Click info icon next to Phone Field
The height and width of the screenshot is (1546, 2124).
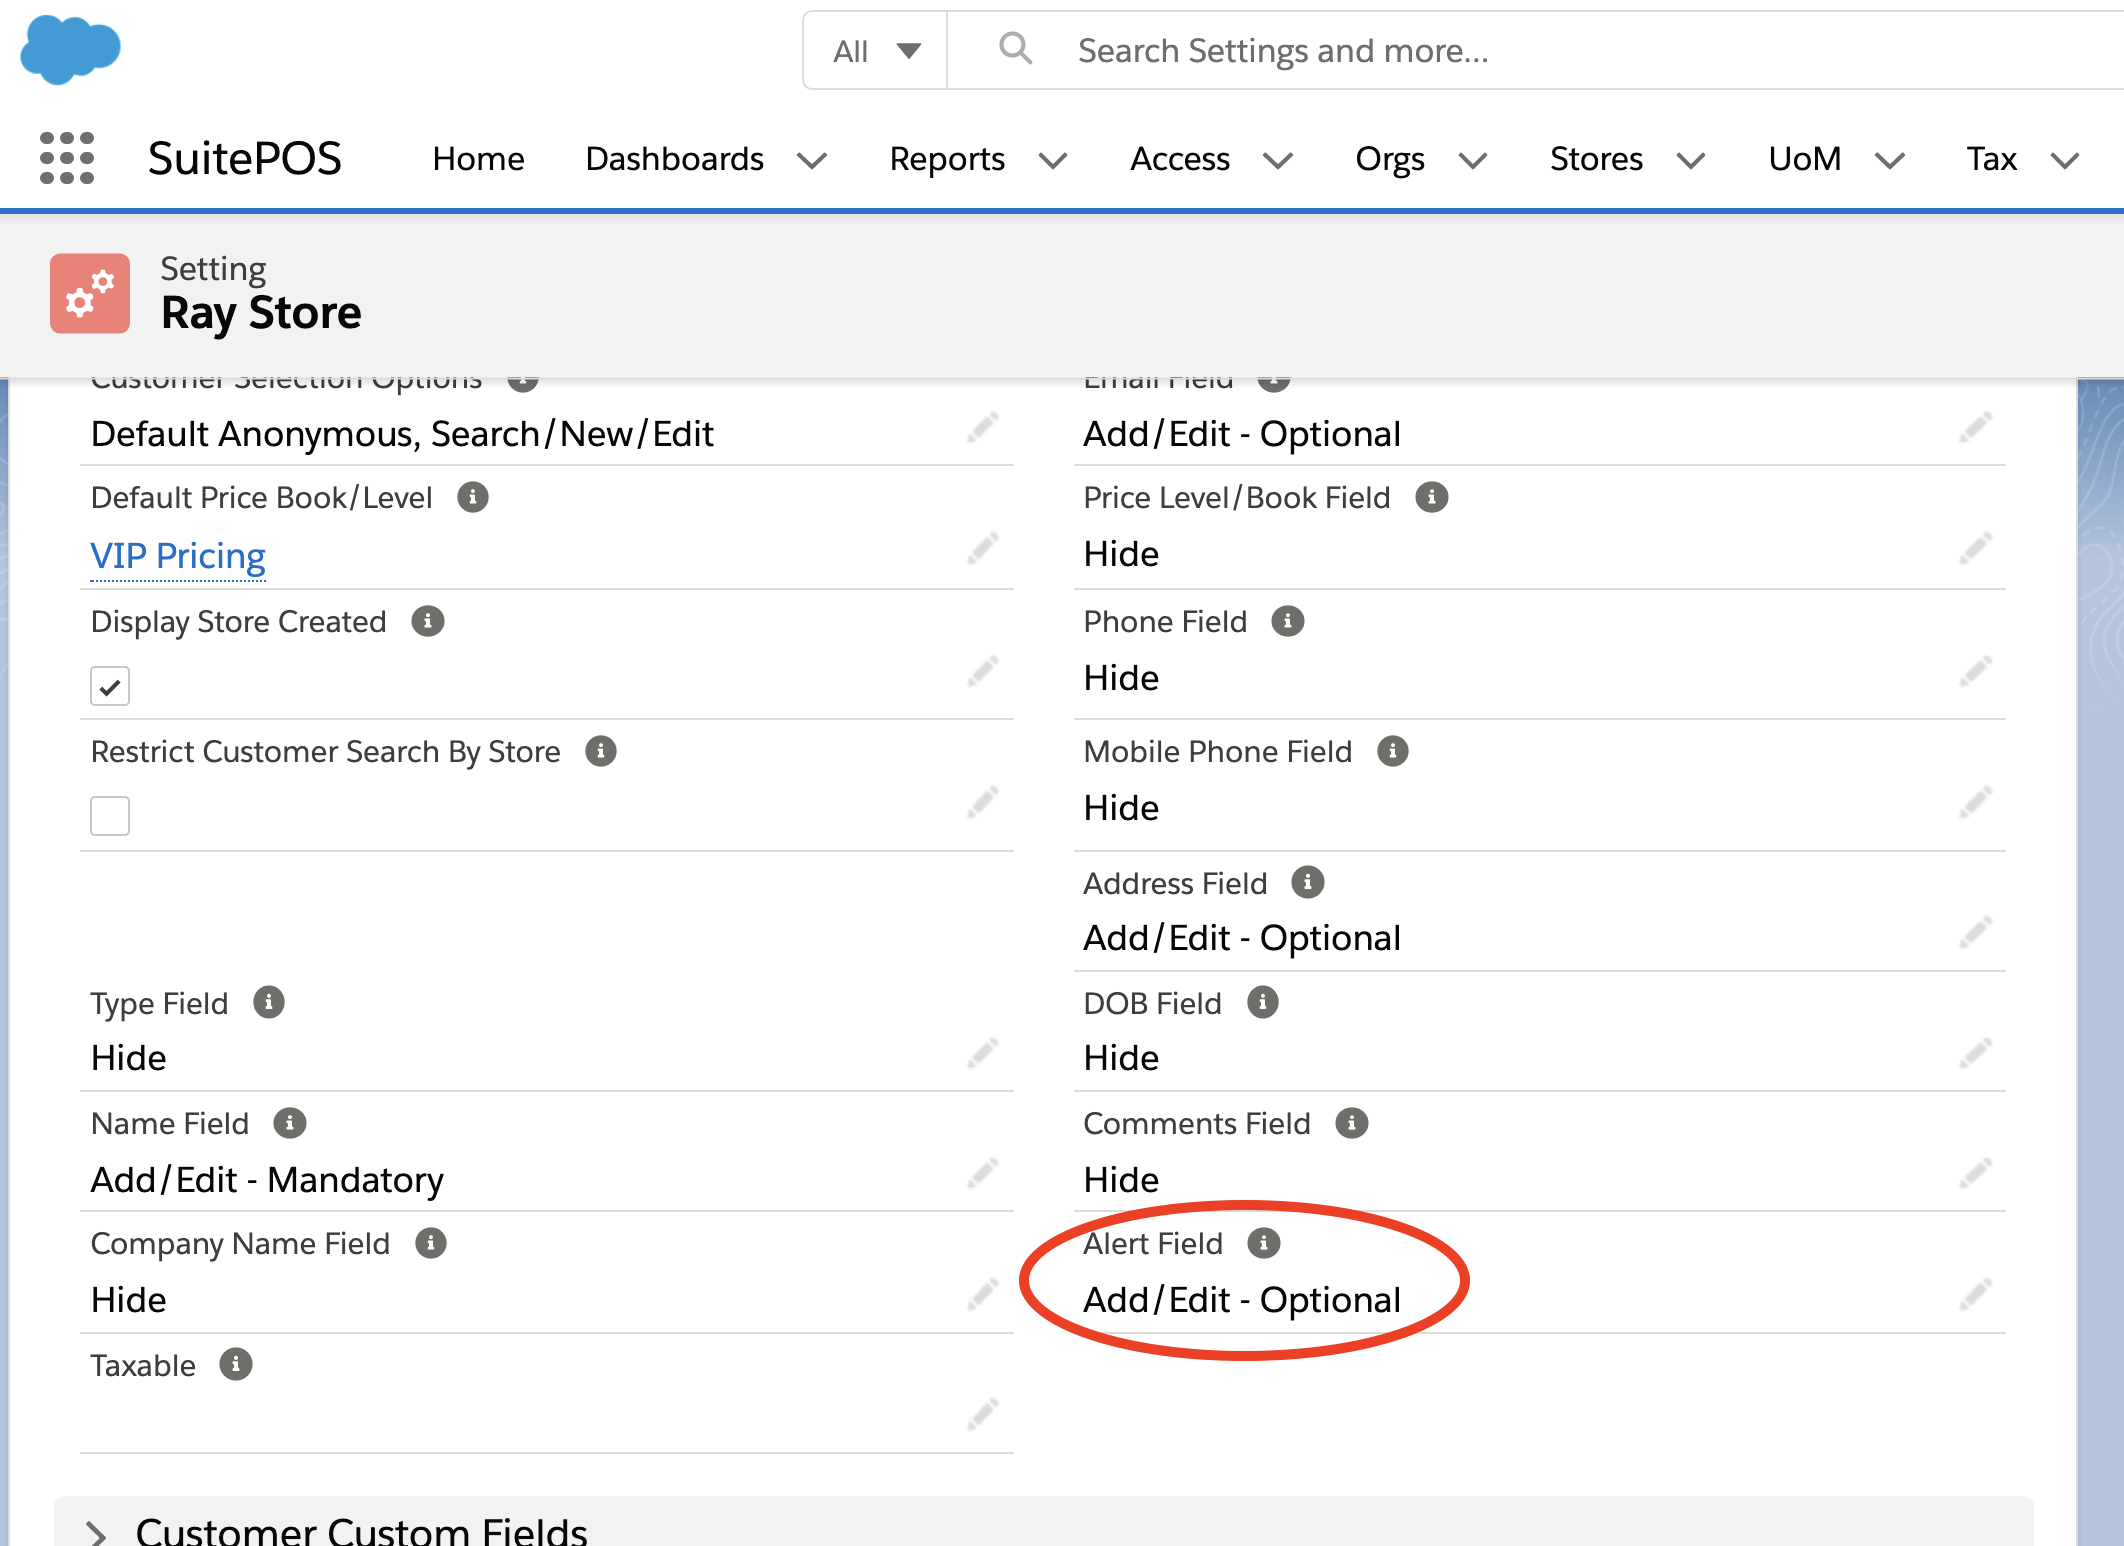click(x=1287, y=621)
